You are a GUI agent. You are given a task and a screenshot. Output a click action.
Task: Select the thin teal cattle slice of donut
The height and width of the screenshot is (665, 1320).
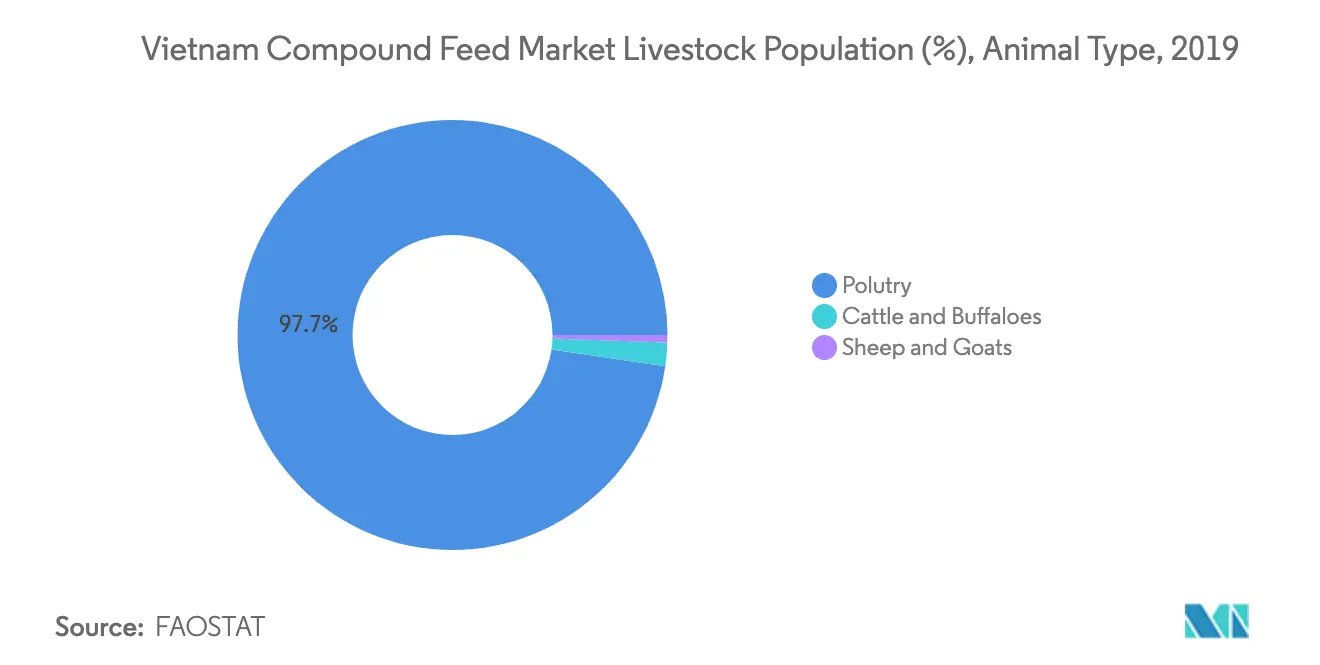point(611,353)
